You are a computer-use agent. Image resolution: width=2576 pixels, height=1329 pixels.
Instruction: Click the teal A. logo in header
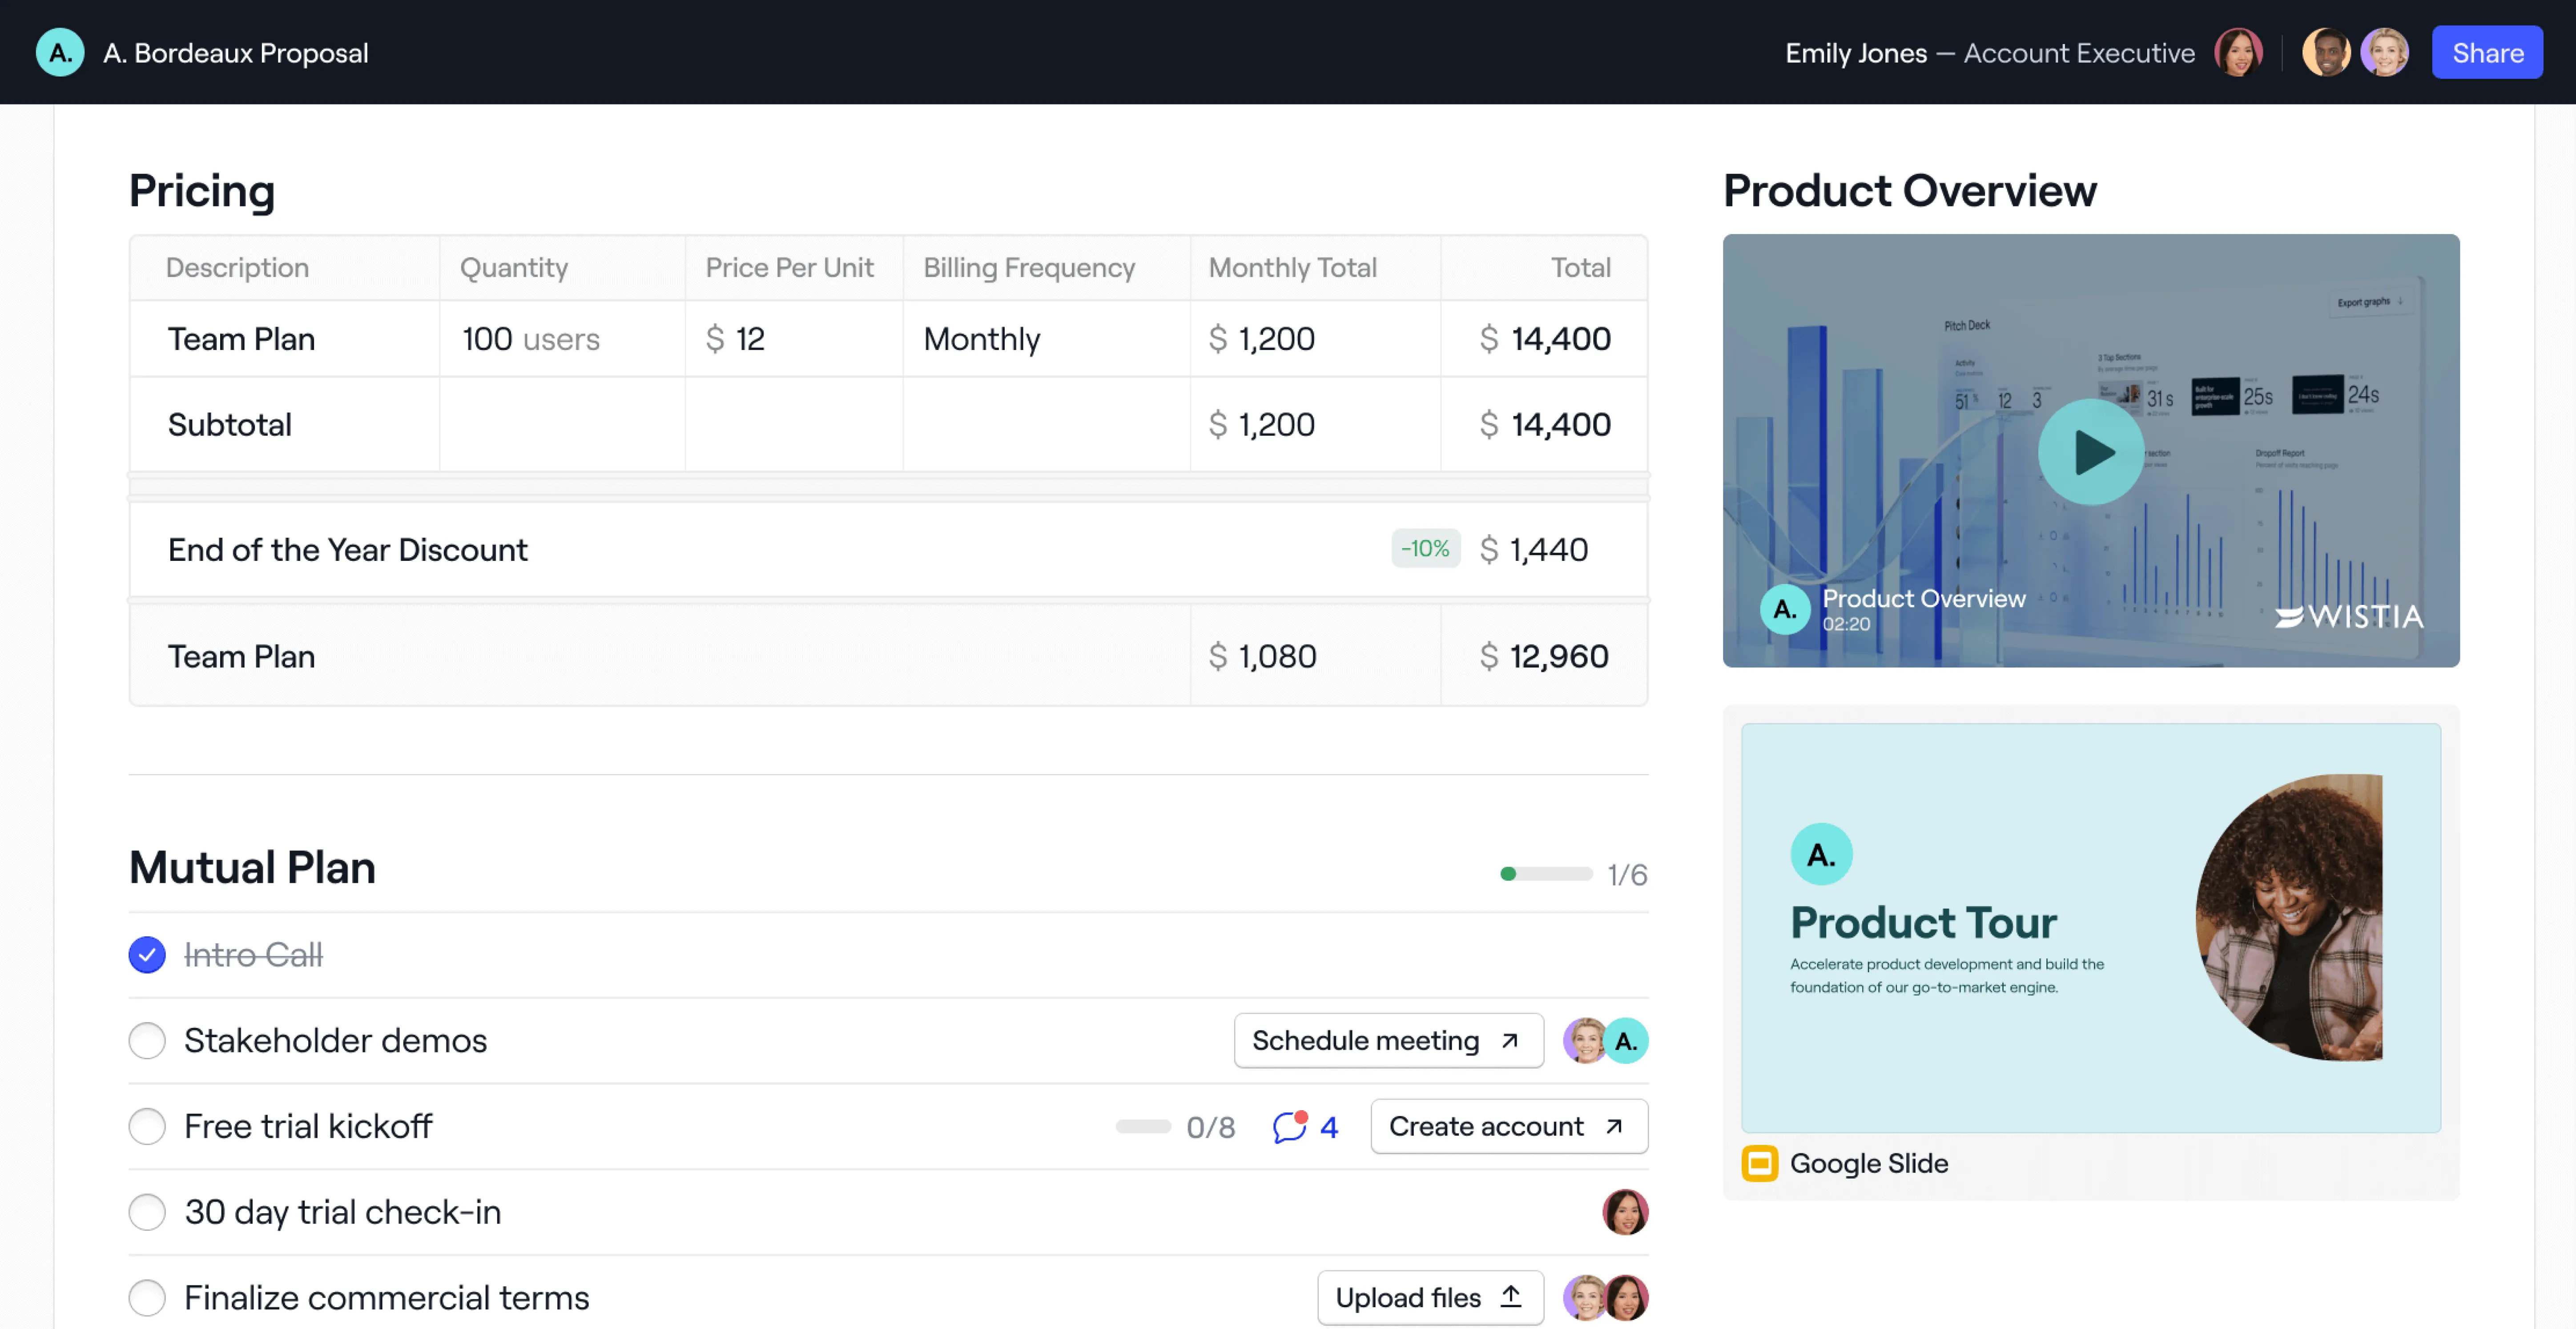(x=60, y=52)
